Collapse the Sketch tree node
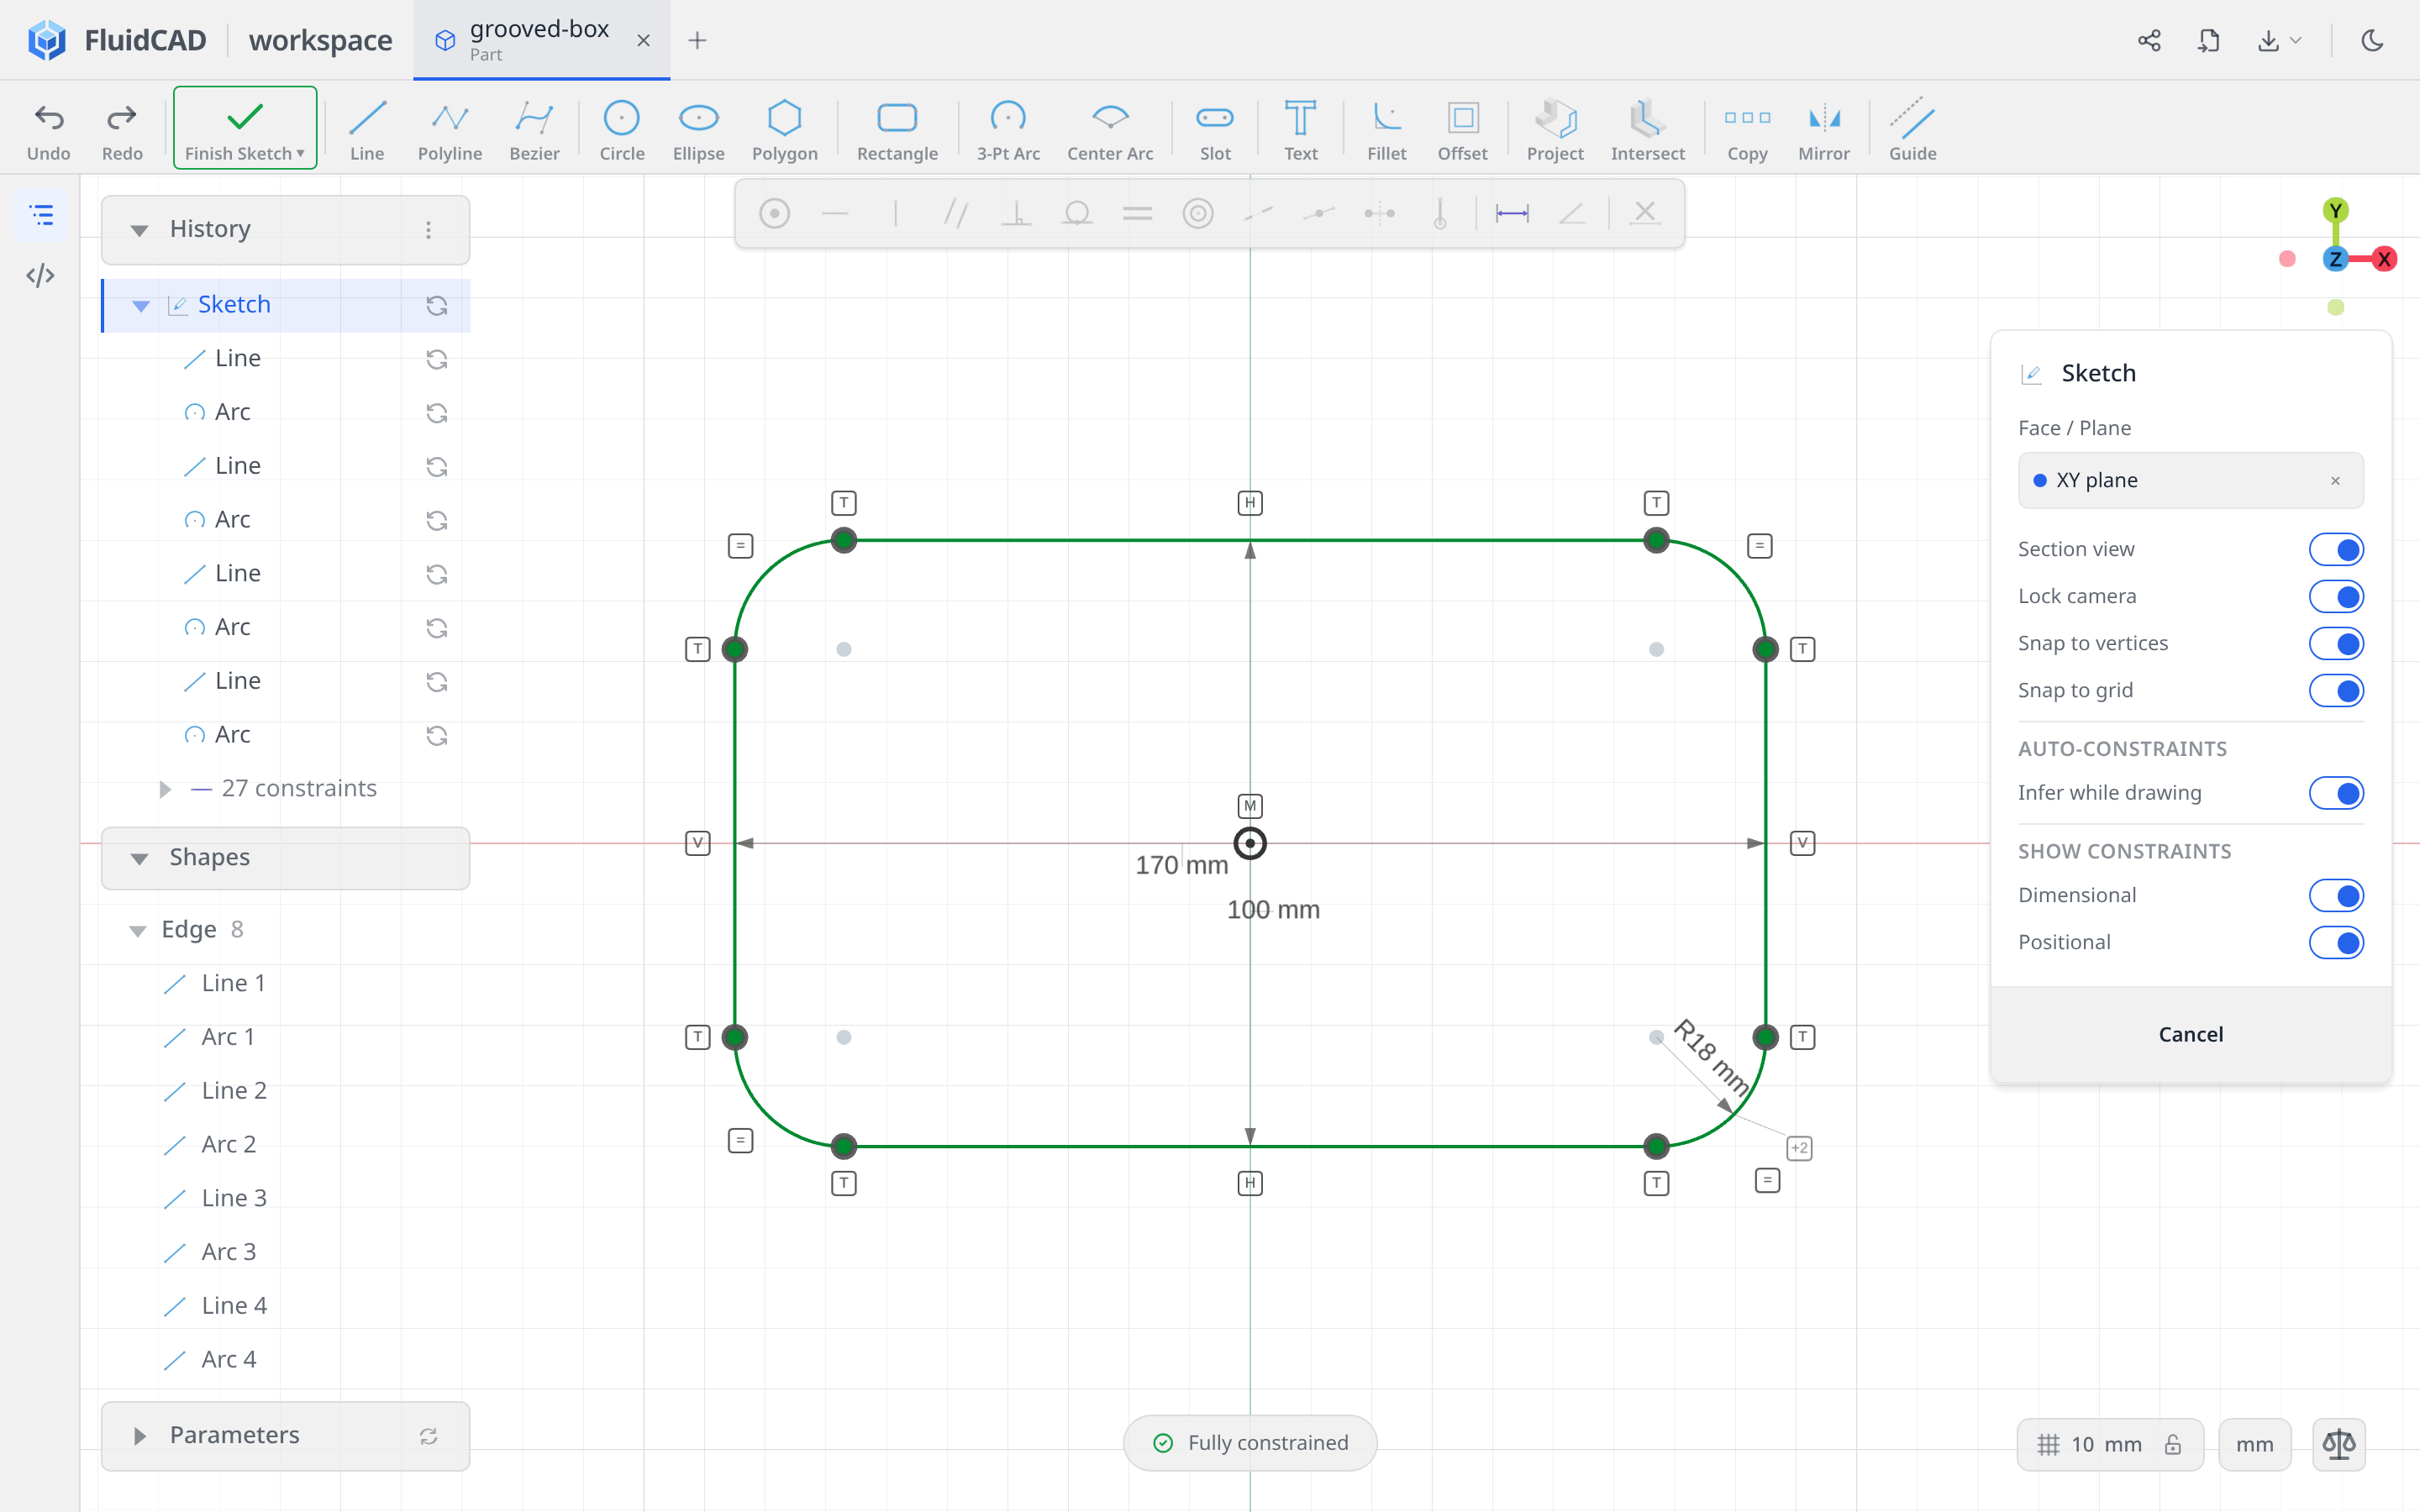Viewport: 2420px width, 1512px height. pyautogui.click(x=141, y=305)
